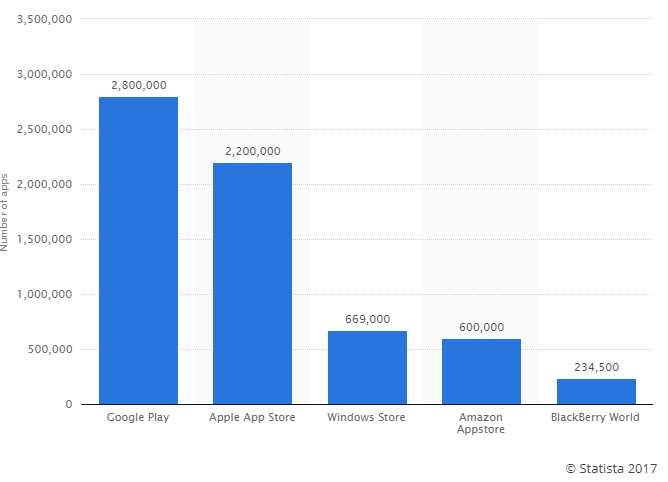The width and height of the screenshot is (668, 482).
Task: Select the 234,500 value label
Action: click(x=596, y=367)
